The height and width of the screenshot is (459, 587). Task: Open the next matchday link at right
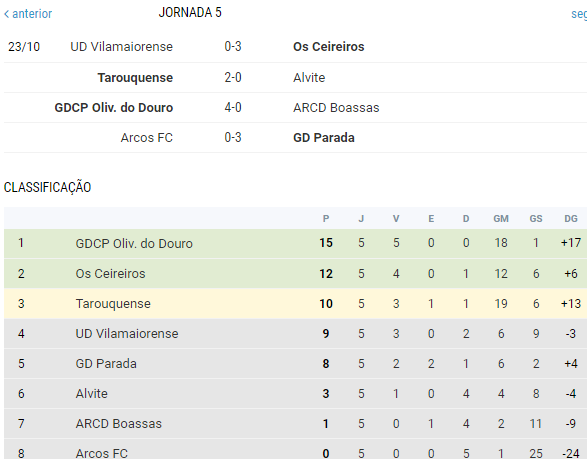579,14
